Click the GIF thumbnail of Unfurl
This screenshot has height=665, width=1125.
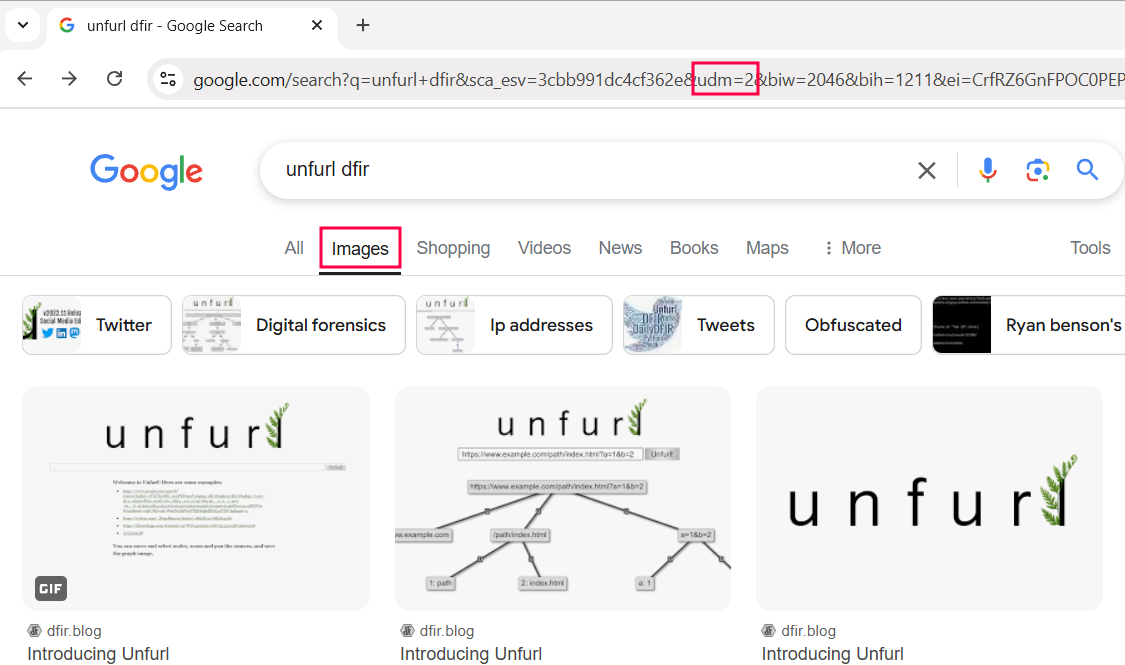195,497
